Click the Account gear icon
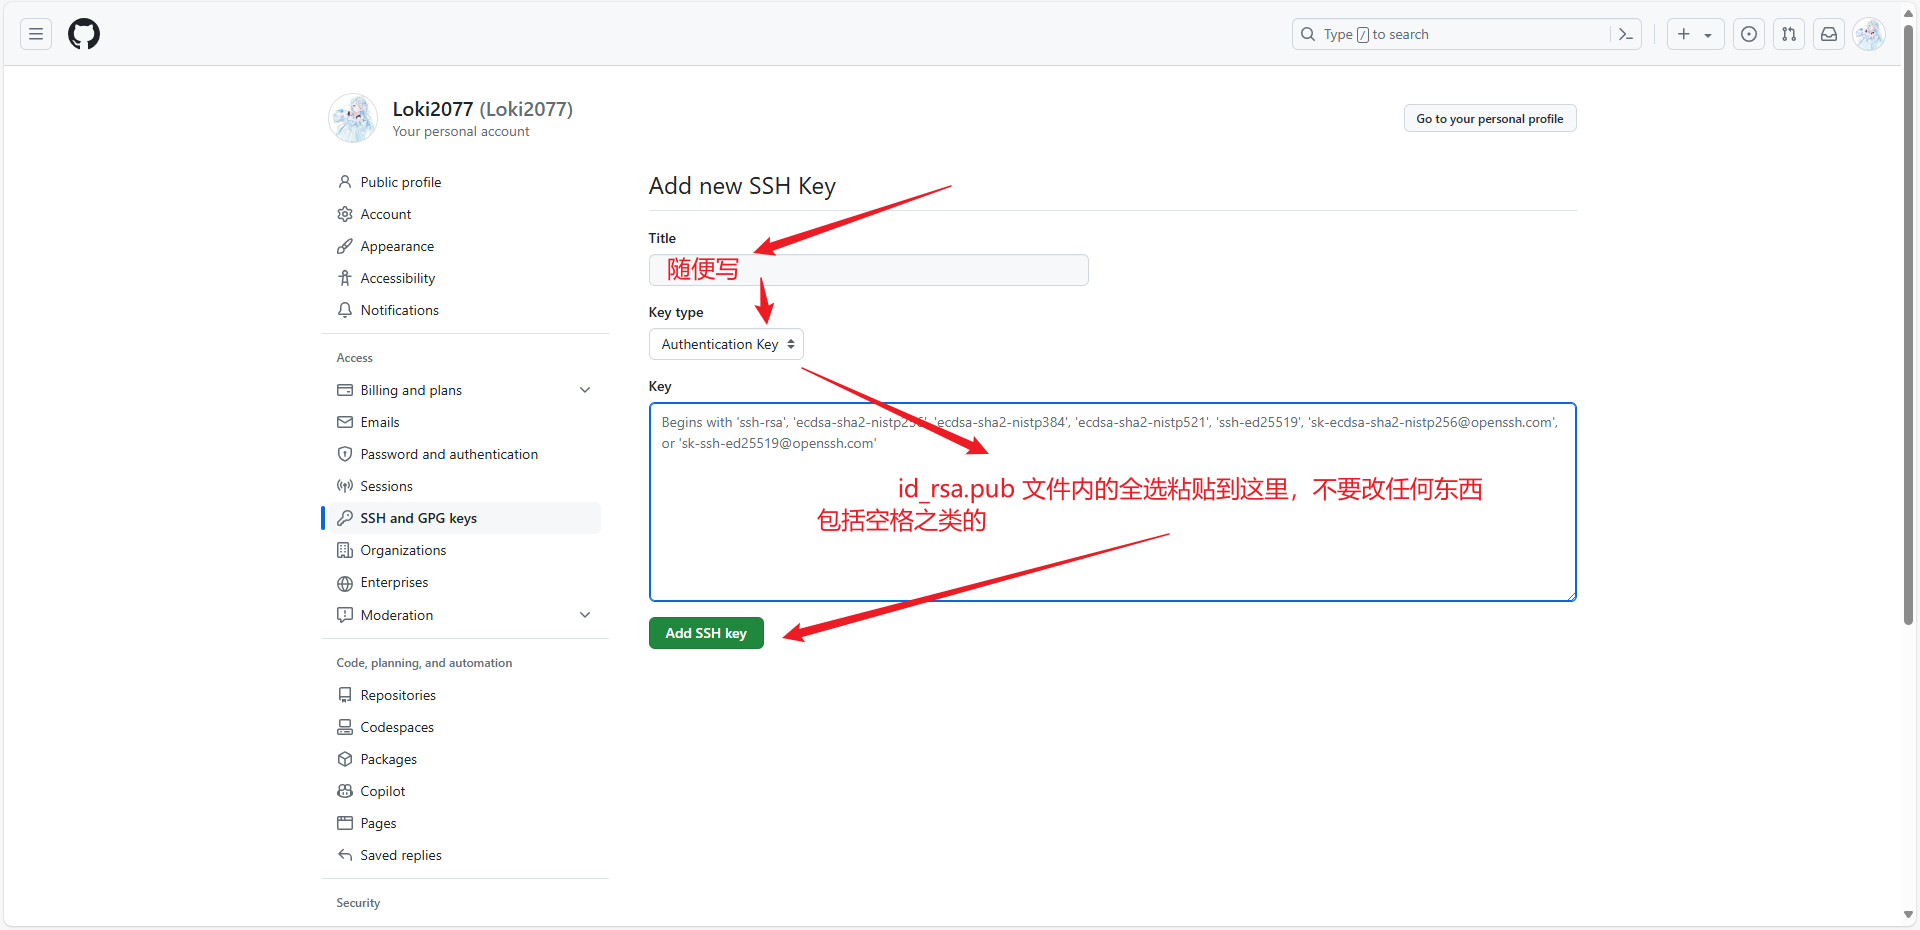The image size is (1920, 930). tap(345, 214)
